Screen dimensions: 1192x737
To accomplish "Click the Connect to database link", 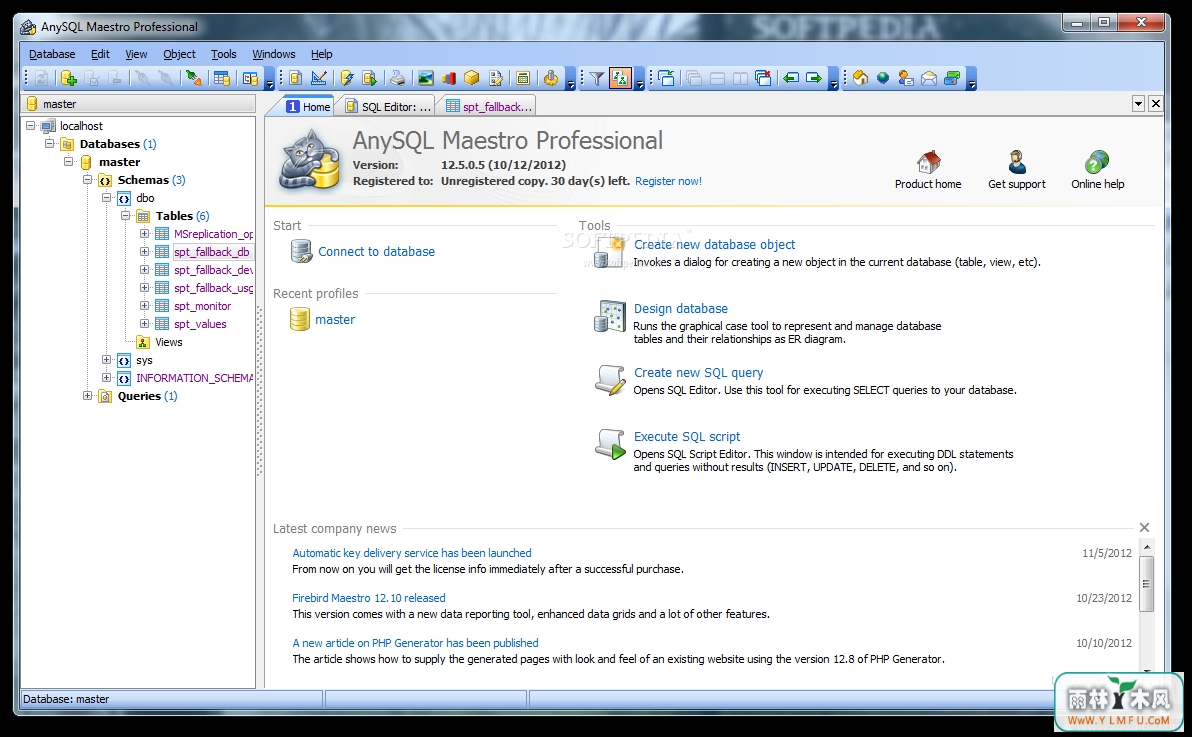I will point(376,252).
